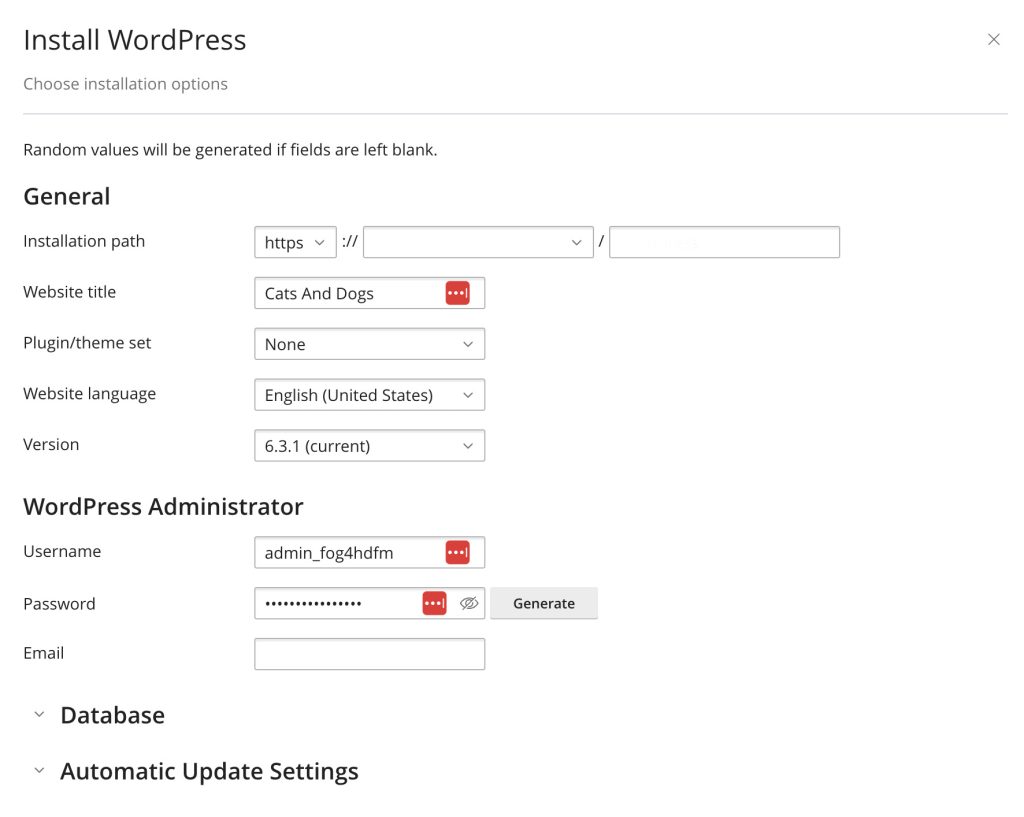1024x817 pixels.
Task: Click the Email input field
Action: pos(369,654)
